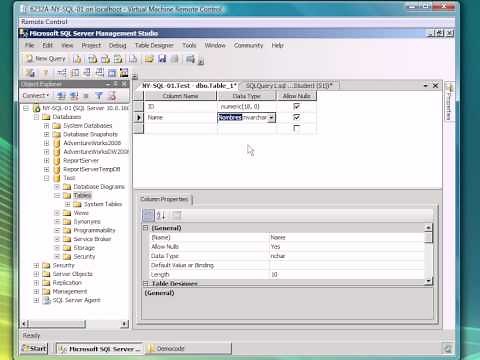Click Microsoft SQL Server taskbar button

100,349
